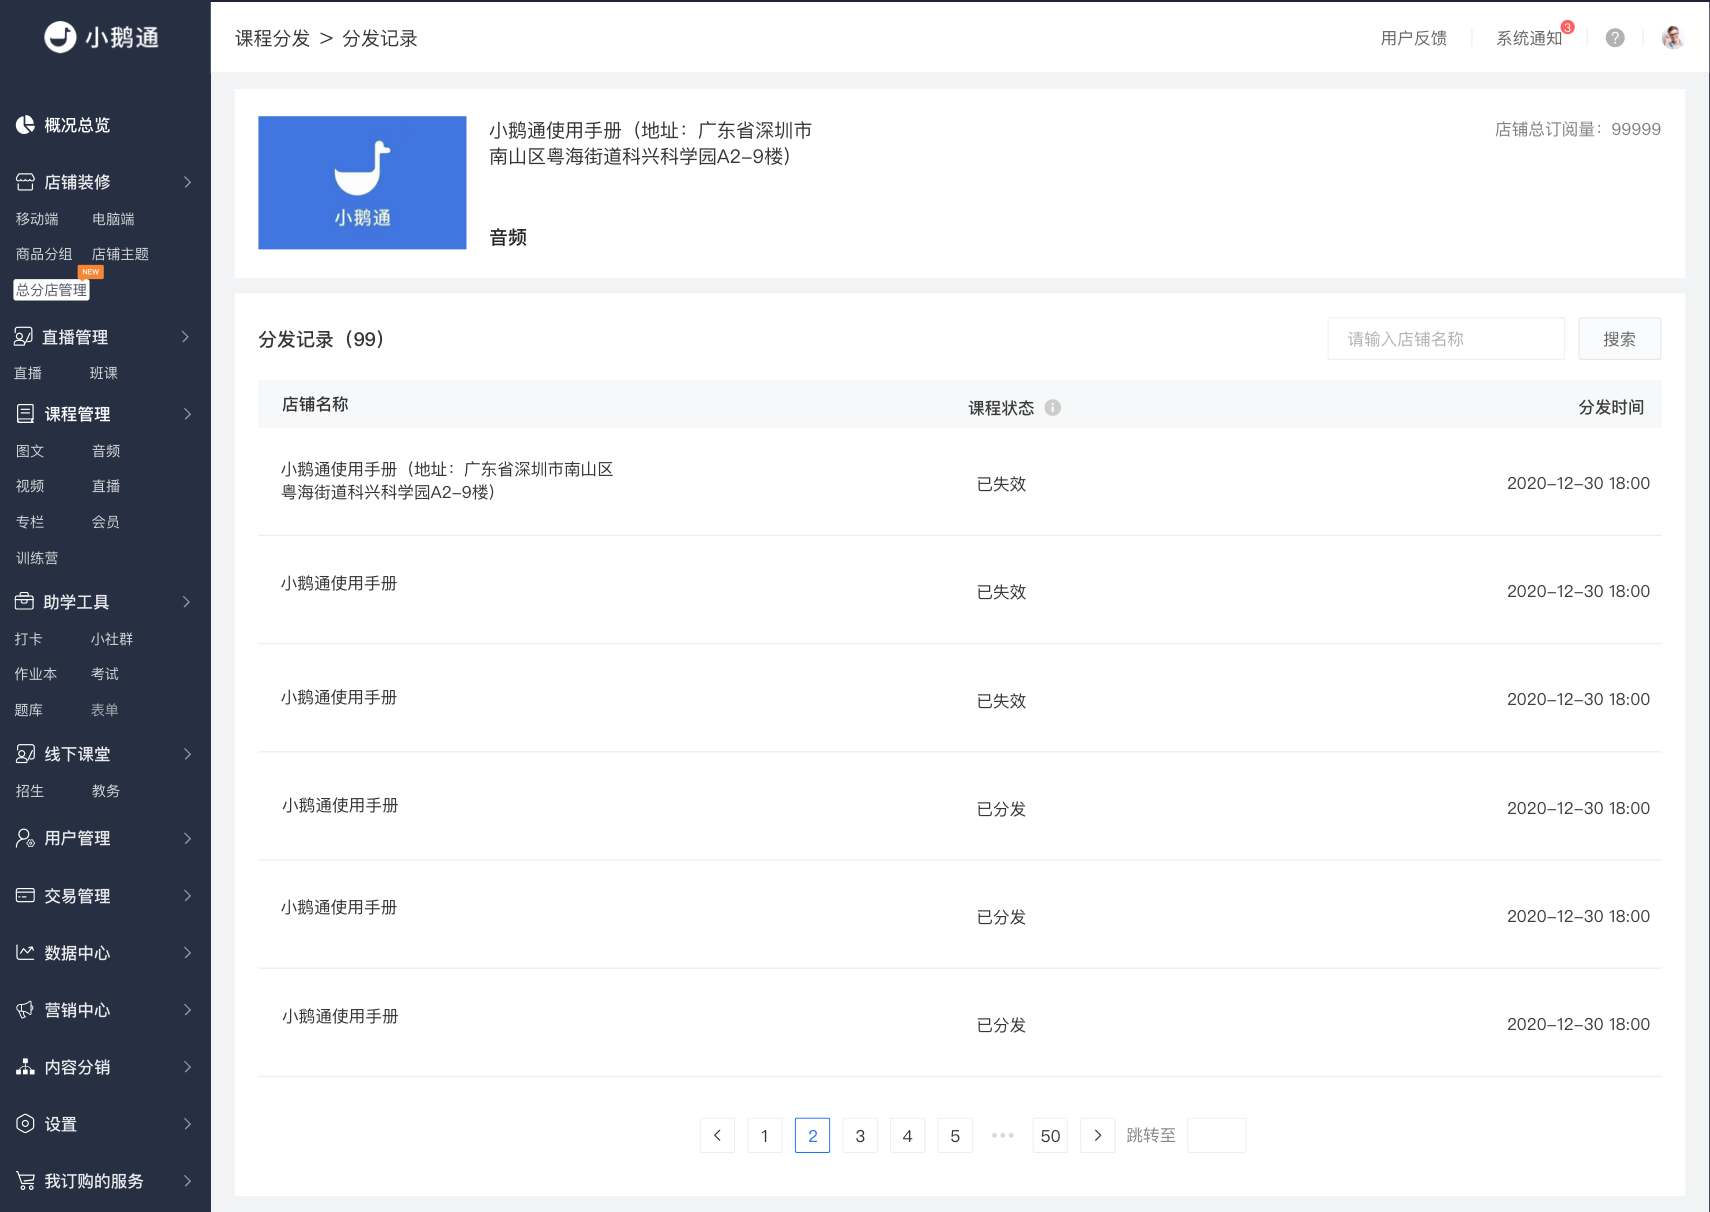
Task: Click the 小鹅通 logo in sidebar
Action: [102, 37]
